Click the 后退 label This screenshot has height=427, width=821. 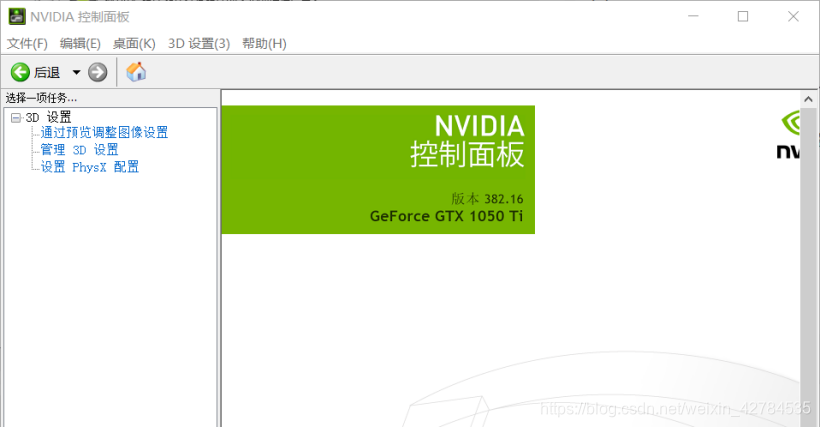[47, 73]
